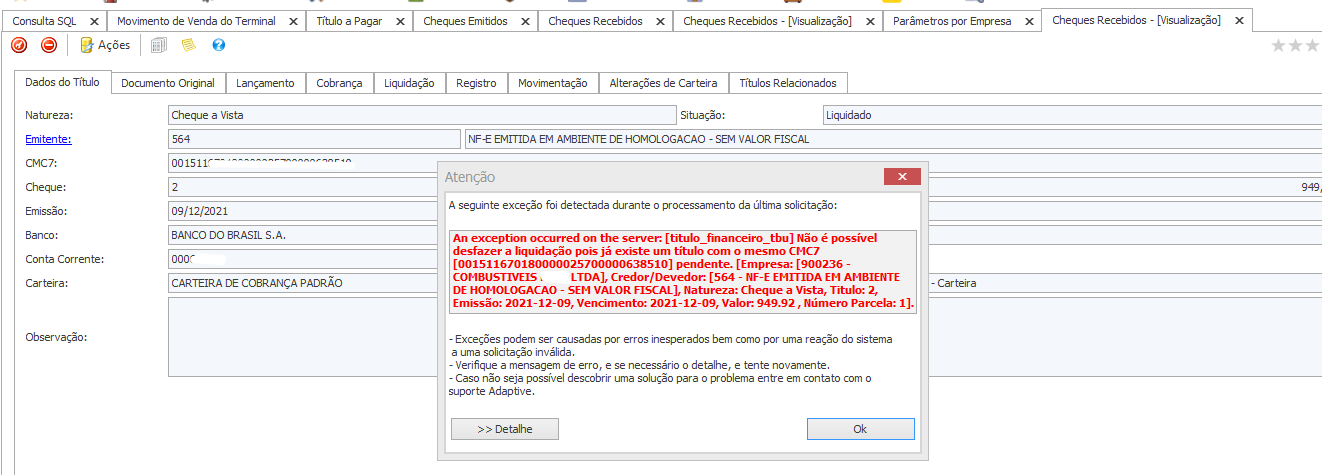Click the Carteira field CARTEIRA DE COBRANÇA PADRÃO
Image resolution: width=1322 pixels, height=475 pixels.
tap(301, 283)
